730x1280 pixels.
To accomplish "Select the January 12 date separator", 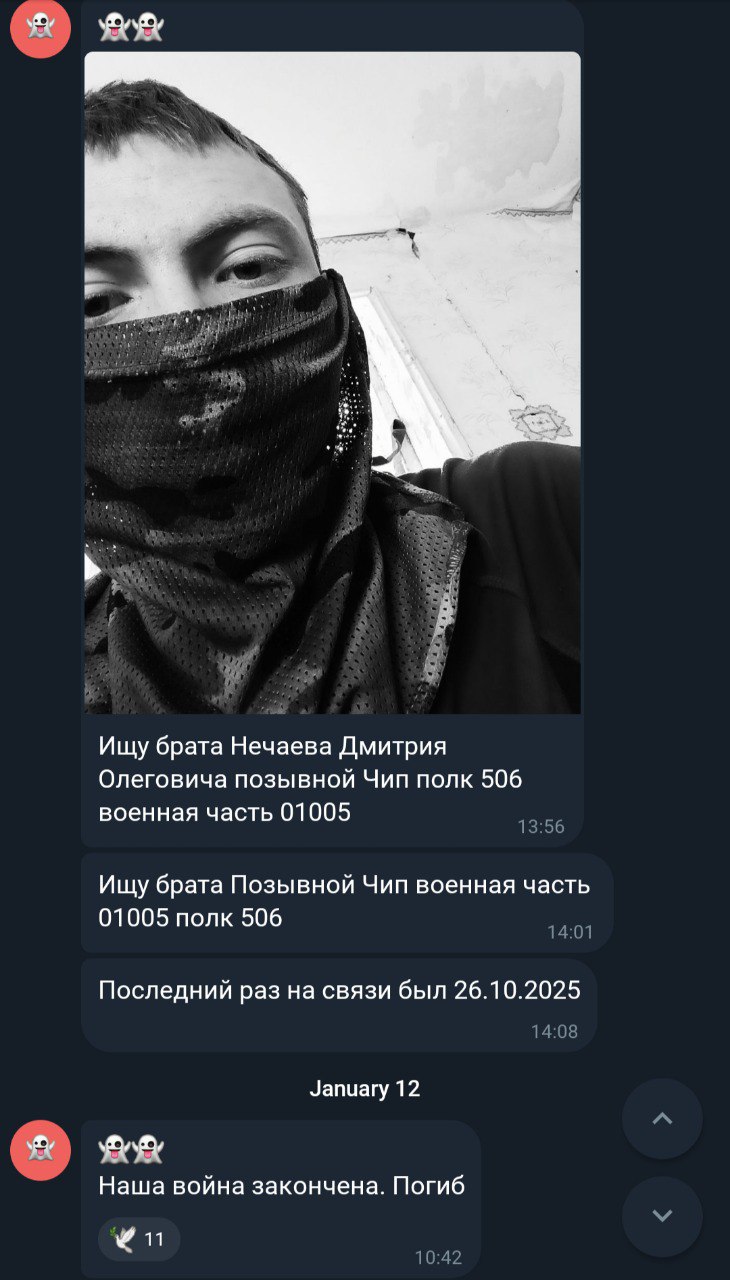I will 365,1089.
